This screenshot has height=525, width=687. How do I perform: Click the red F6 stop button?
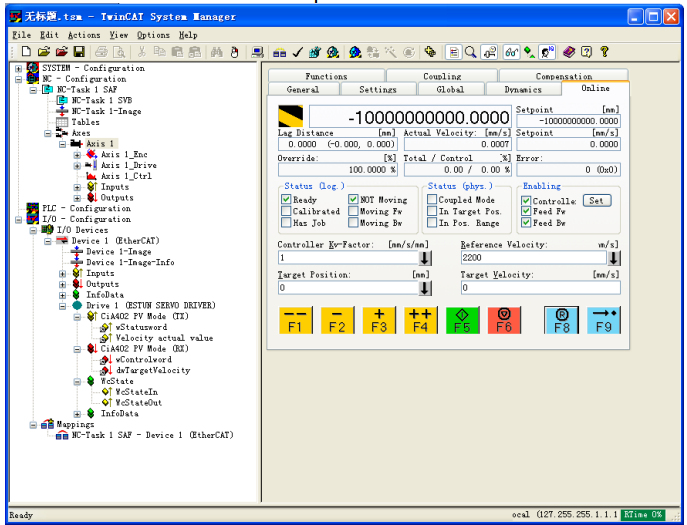click(x=504, y=320)
